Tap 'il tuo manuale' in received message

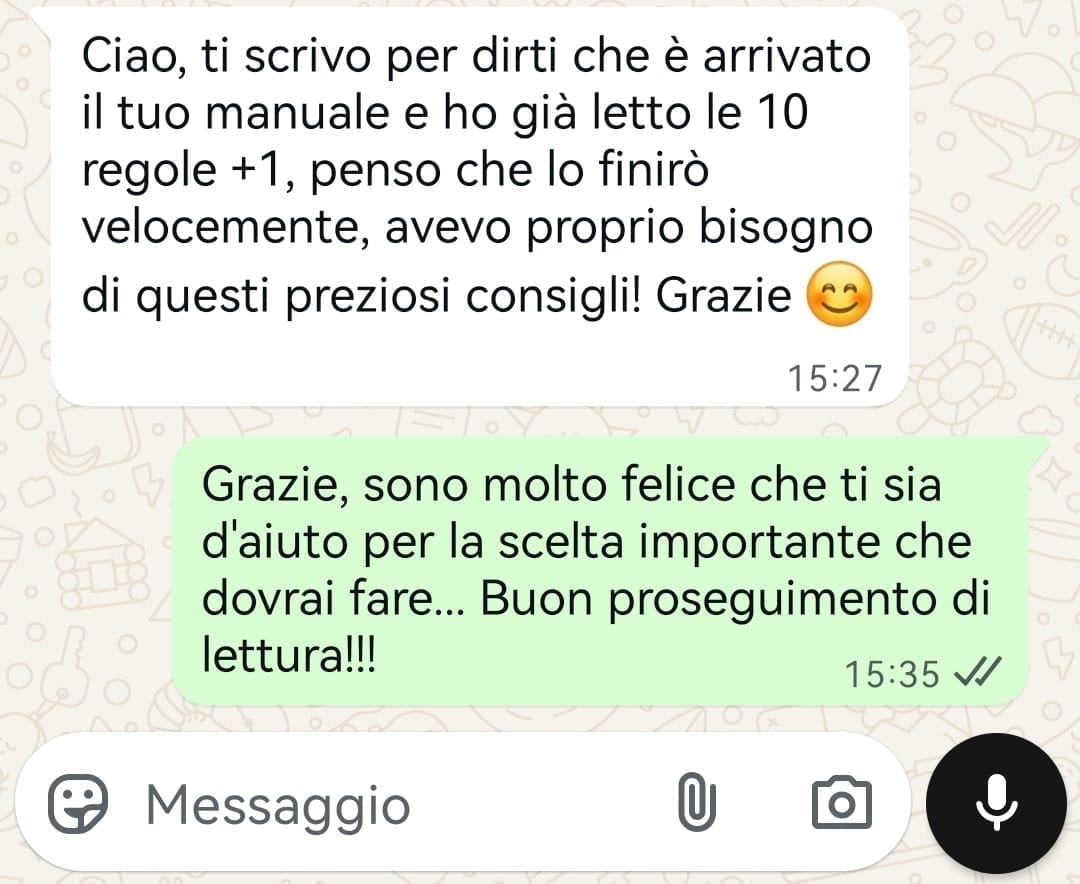[x=236, y=112]
